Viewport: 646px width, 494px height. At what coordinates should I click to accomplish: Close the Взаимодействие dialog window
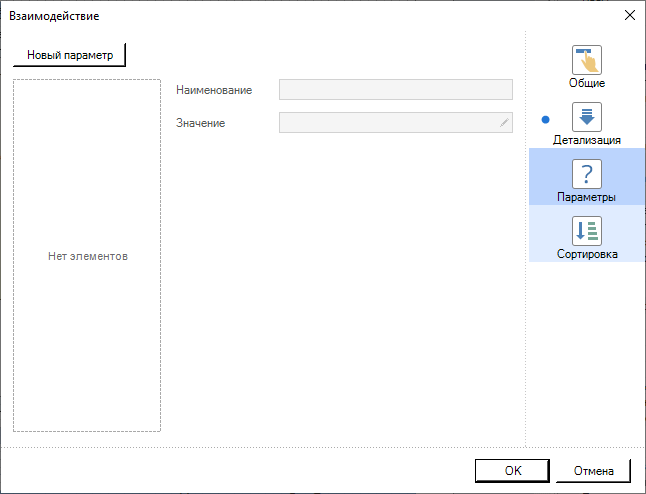click(630, 15)
